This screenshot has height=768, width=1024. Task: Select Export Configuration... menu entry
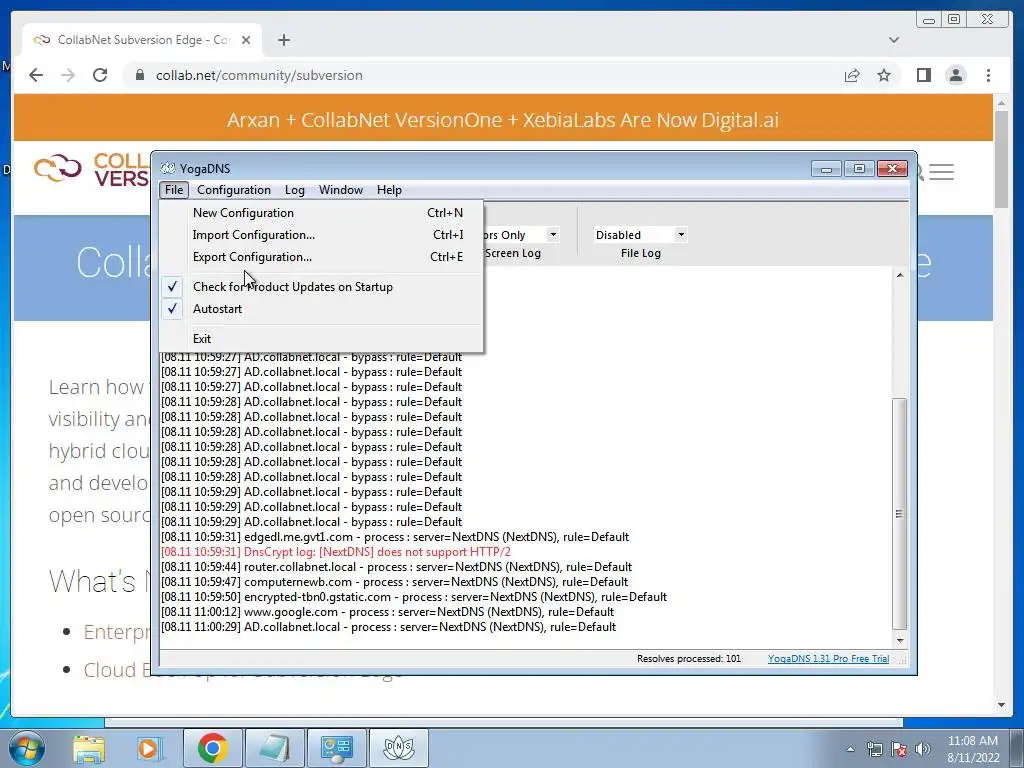tap(320, 257)
